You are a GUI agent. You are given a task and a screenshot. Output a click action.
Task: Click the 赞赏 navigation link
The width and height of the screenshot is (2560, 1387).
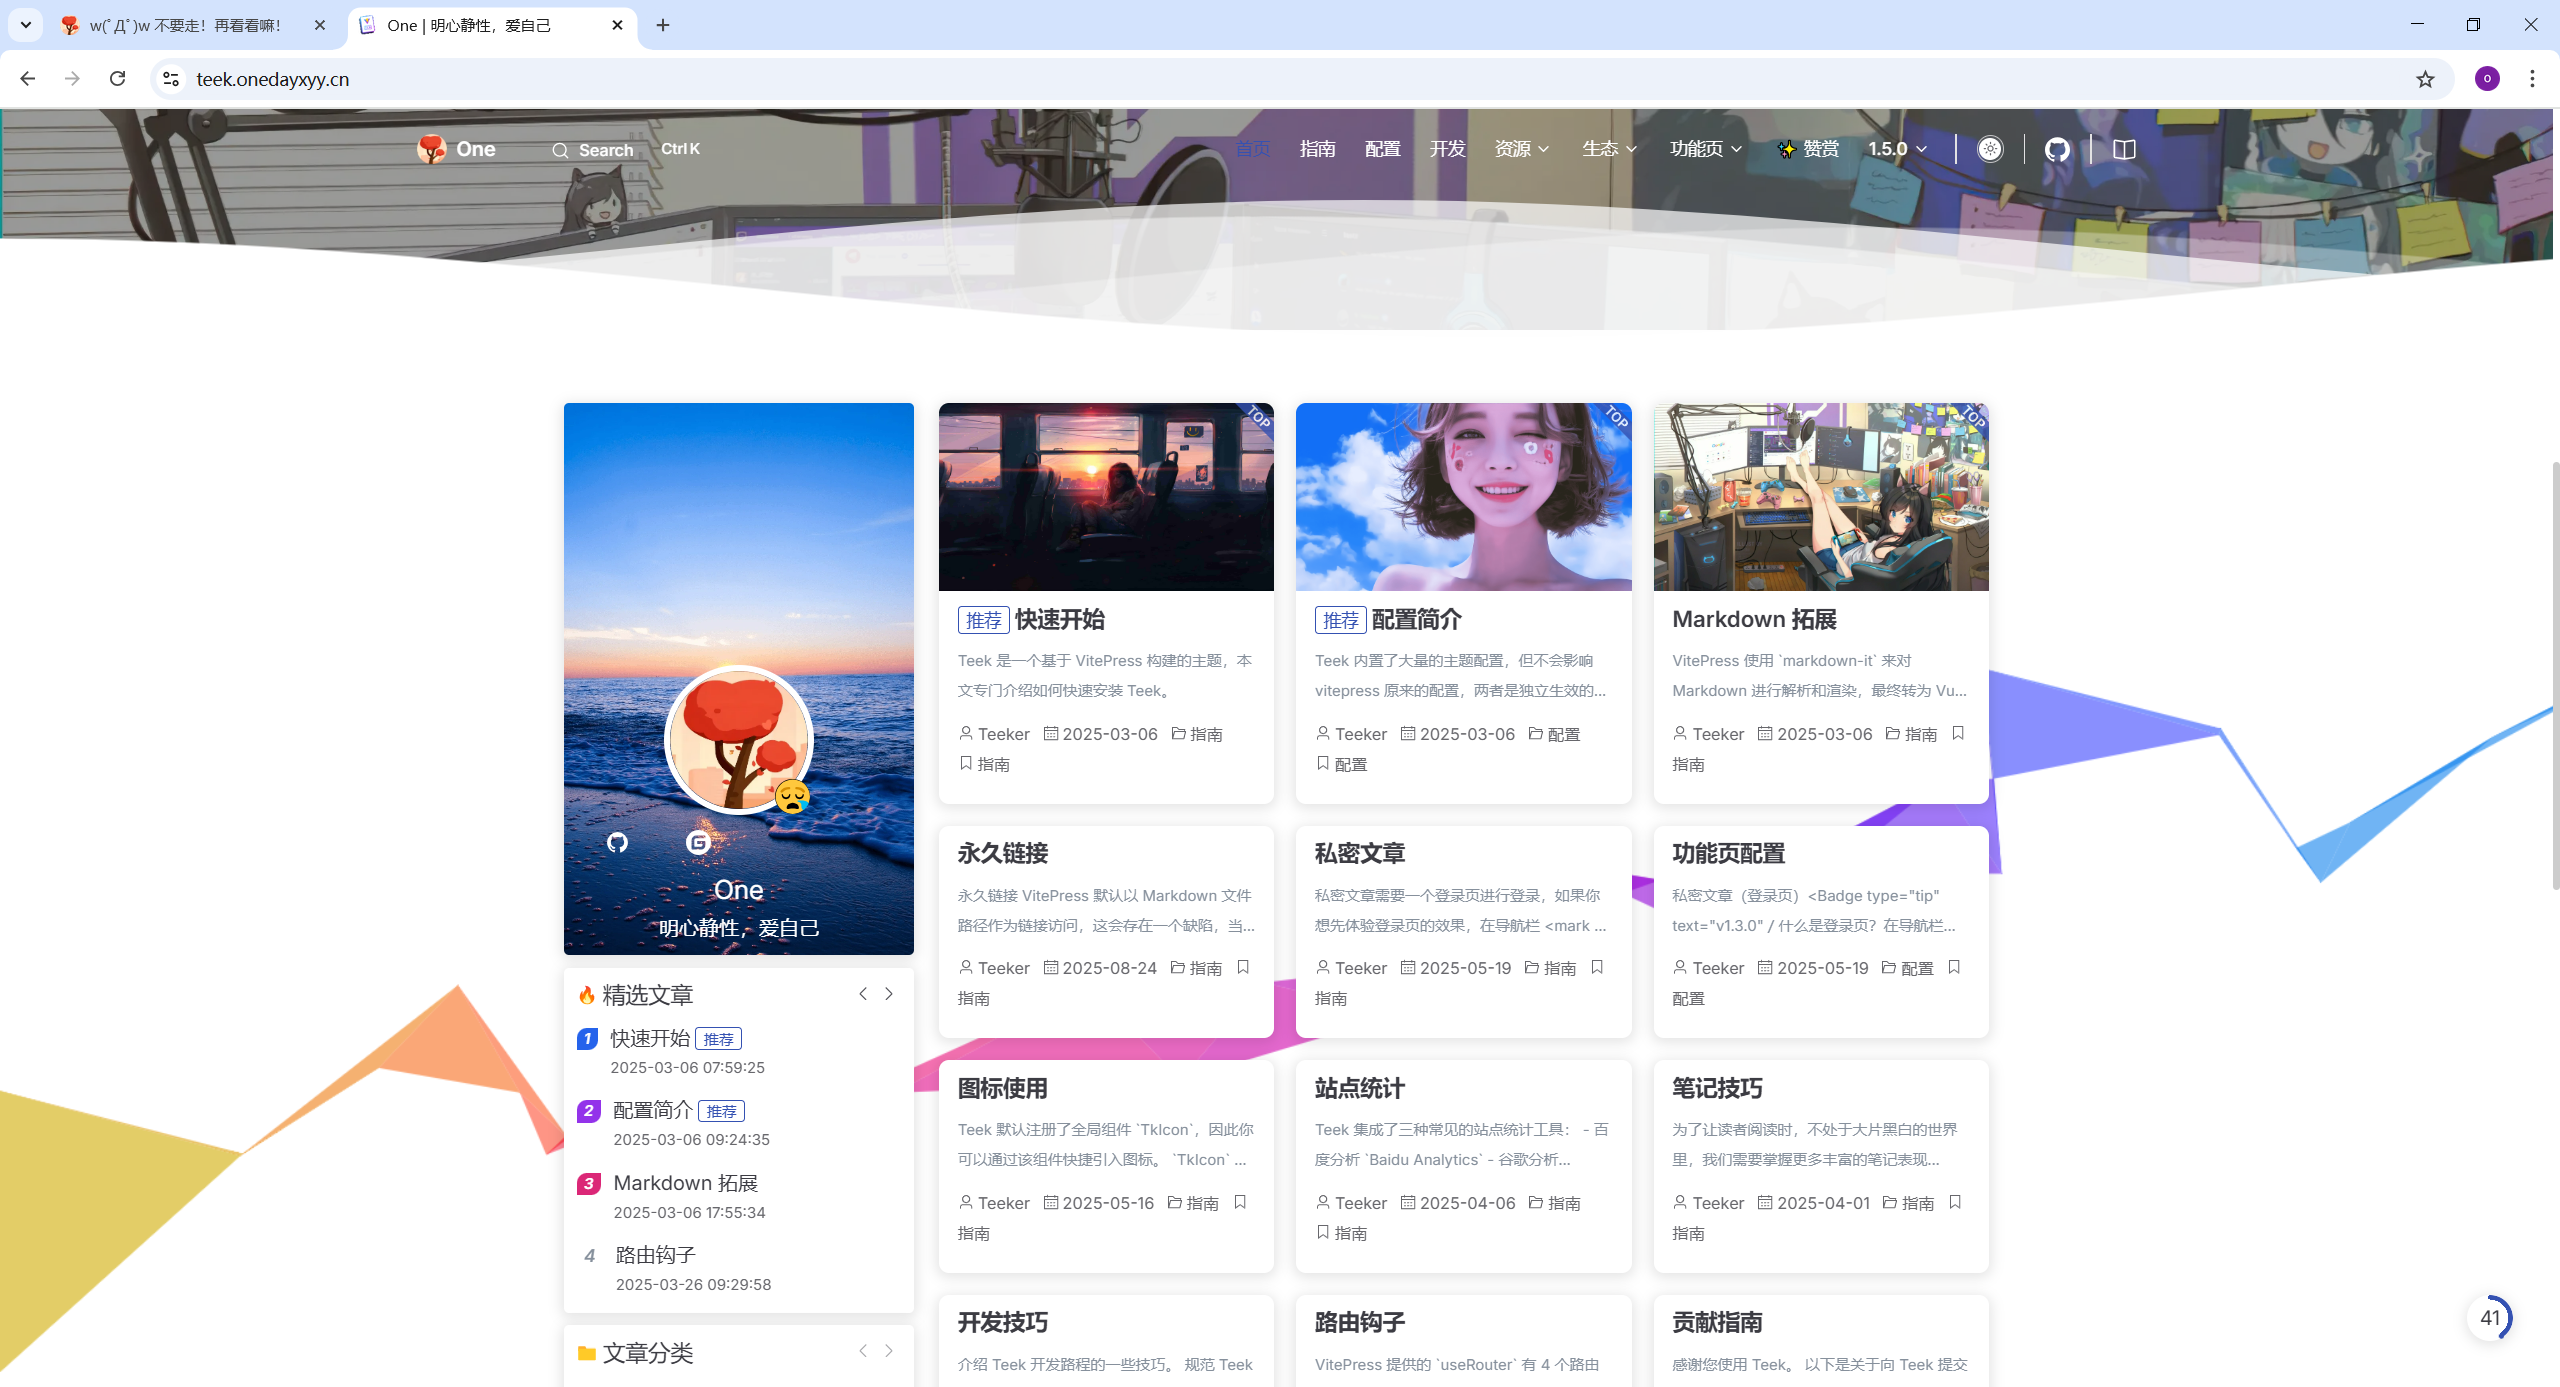pos(1809,149)
